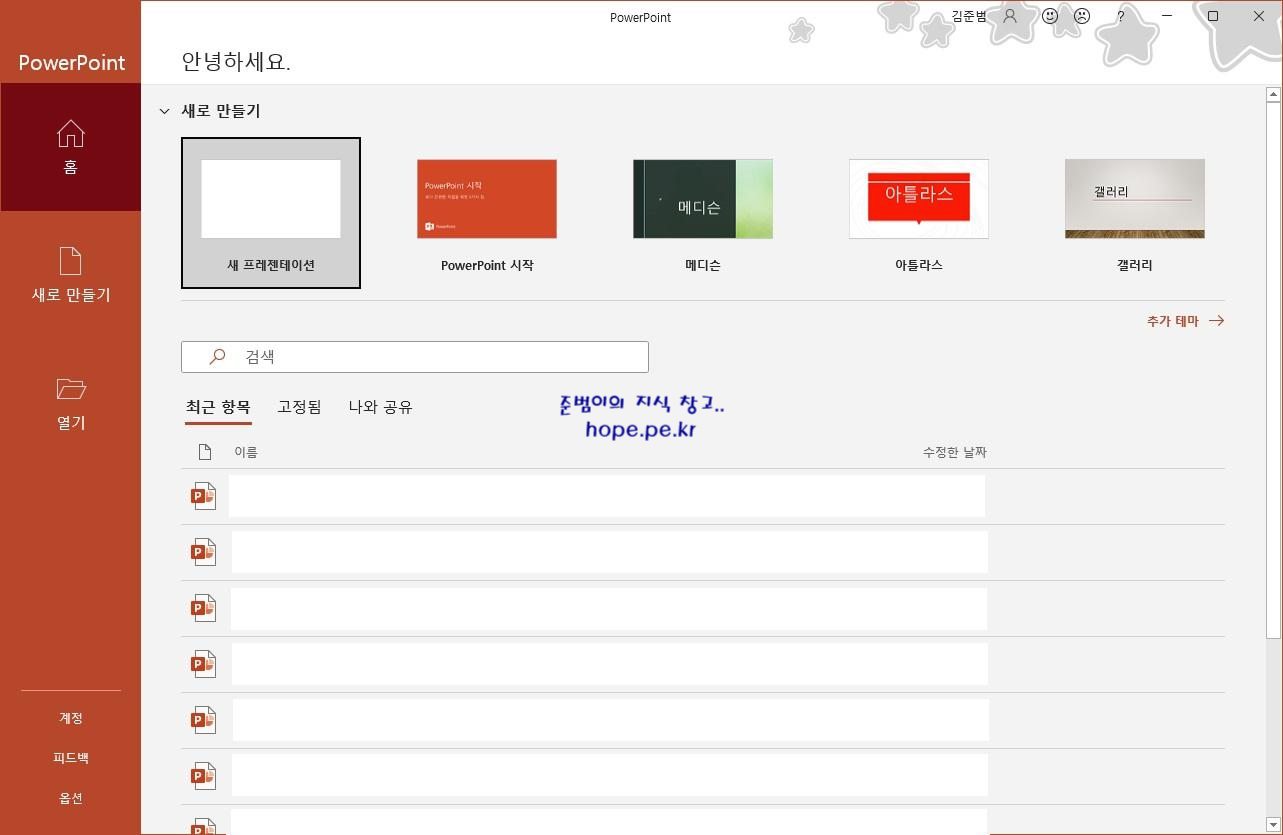Open 옵션 (Options) in sidebar
The height and width of the screenshot is (835, 1283).
[x=71, y=798]
